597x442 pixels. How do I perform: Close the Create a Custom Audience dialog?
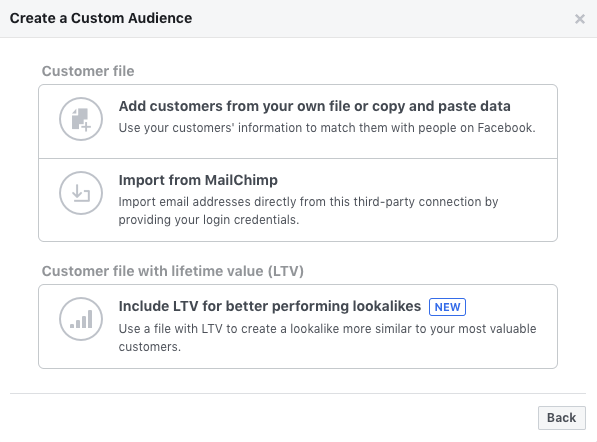579,19
